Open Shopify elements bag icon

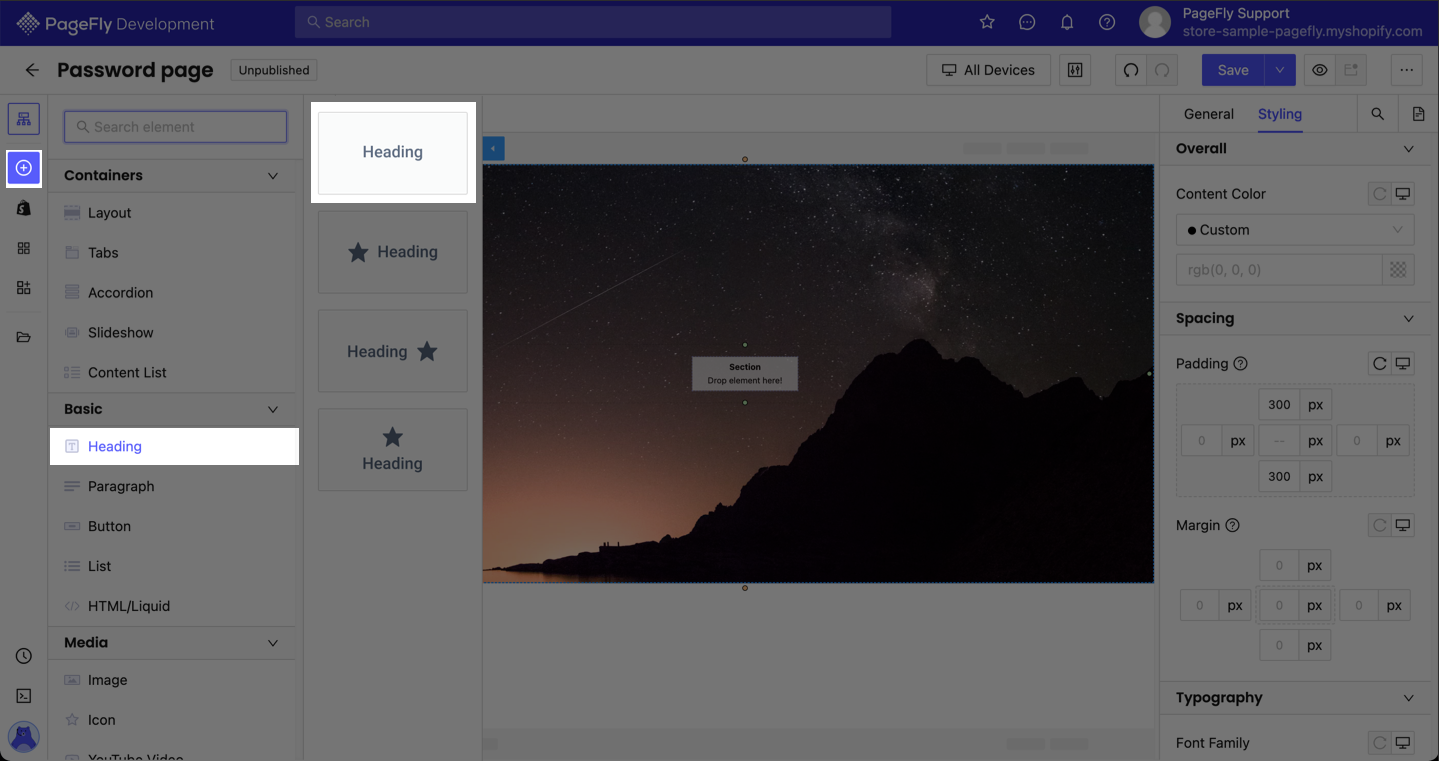pyautogui.click(x=24, y=208)
